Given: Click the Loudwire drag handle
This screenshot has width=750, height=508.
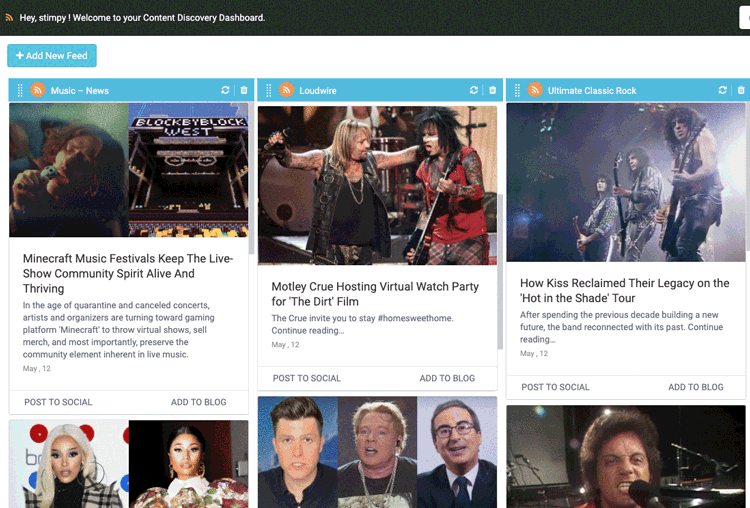Looking at the screenshot, I should (269, 90).
